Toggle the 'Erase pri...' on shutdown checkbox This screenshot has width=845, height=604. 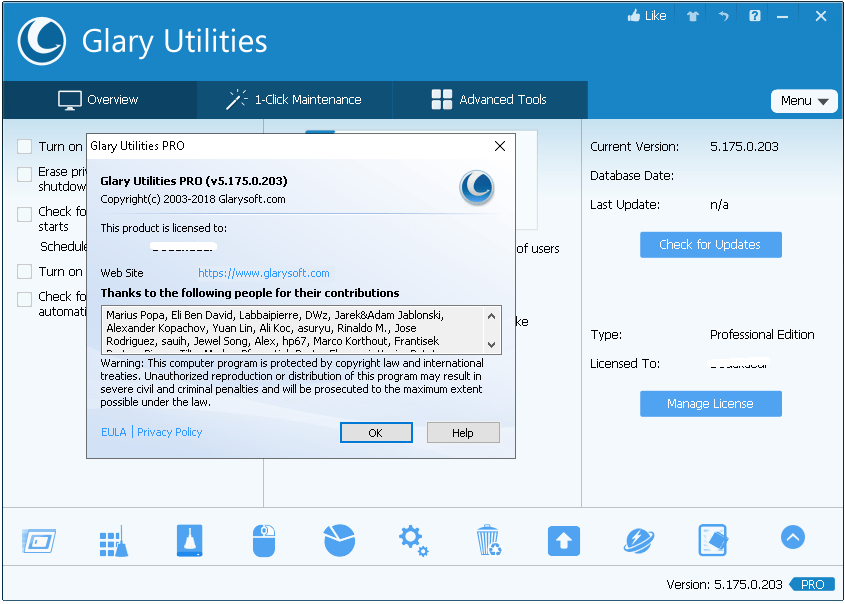(24, 174)
